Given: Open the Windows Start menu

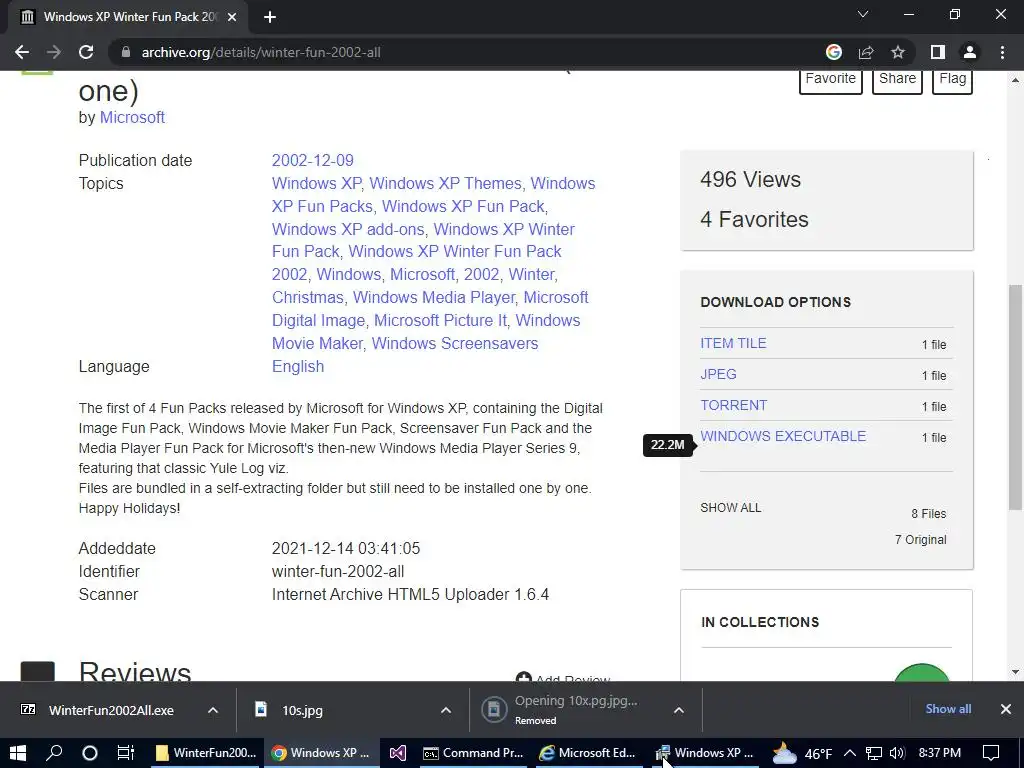Looking at the screenshot, I should [18, 753].
